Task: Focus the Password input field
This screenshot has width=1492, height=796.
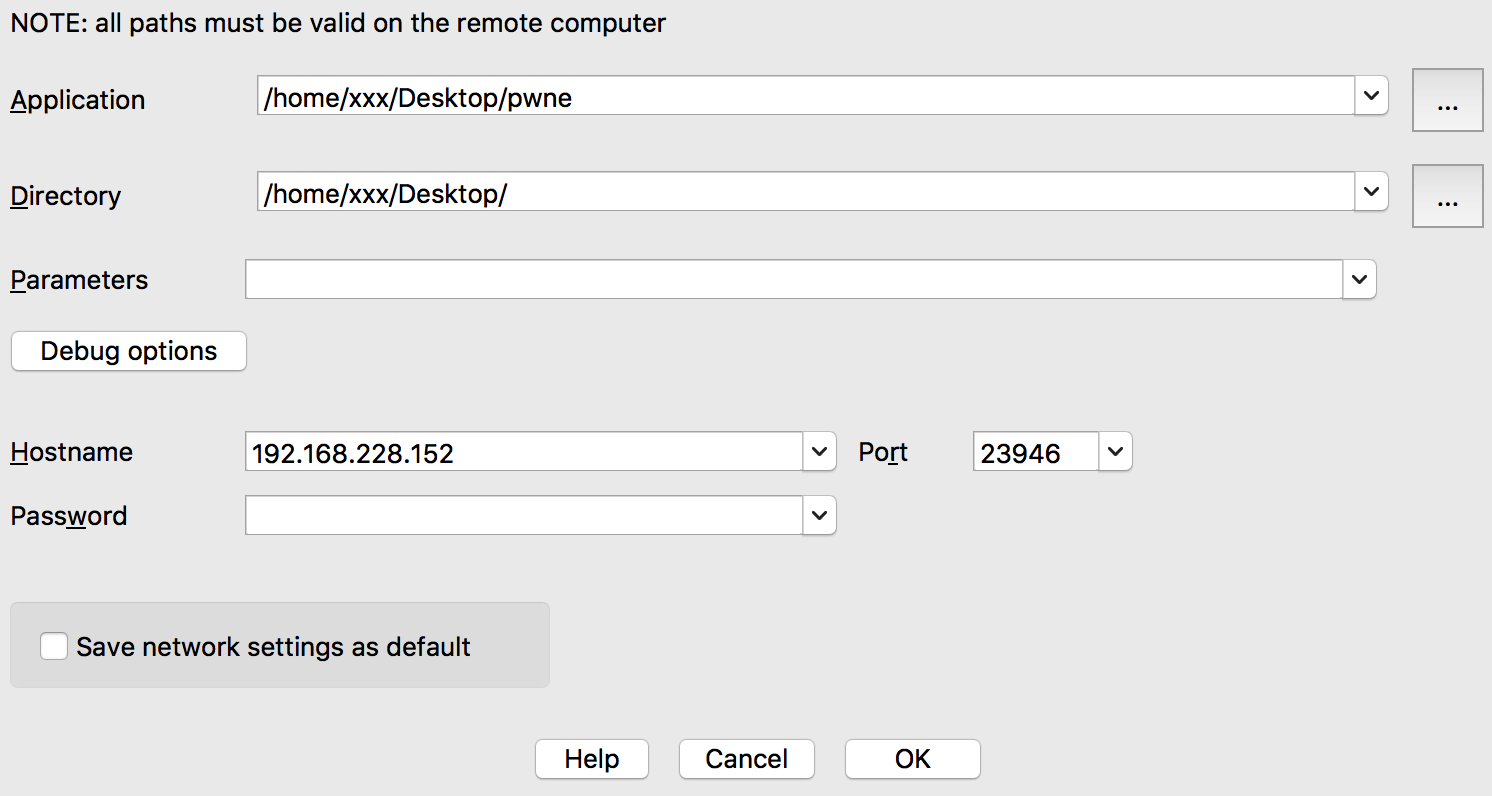Action: (x=524, y=515)
